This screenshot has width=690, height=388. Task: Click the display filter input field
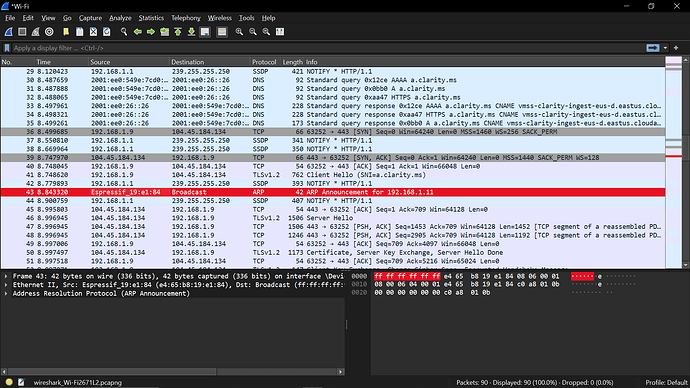tap(328, 48)
